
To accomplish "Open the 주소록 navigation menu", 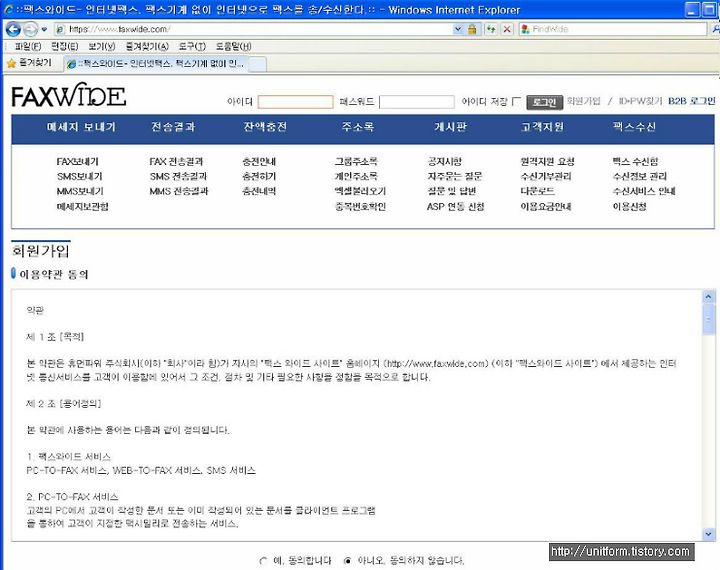I will click(358, 127).
